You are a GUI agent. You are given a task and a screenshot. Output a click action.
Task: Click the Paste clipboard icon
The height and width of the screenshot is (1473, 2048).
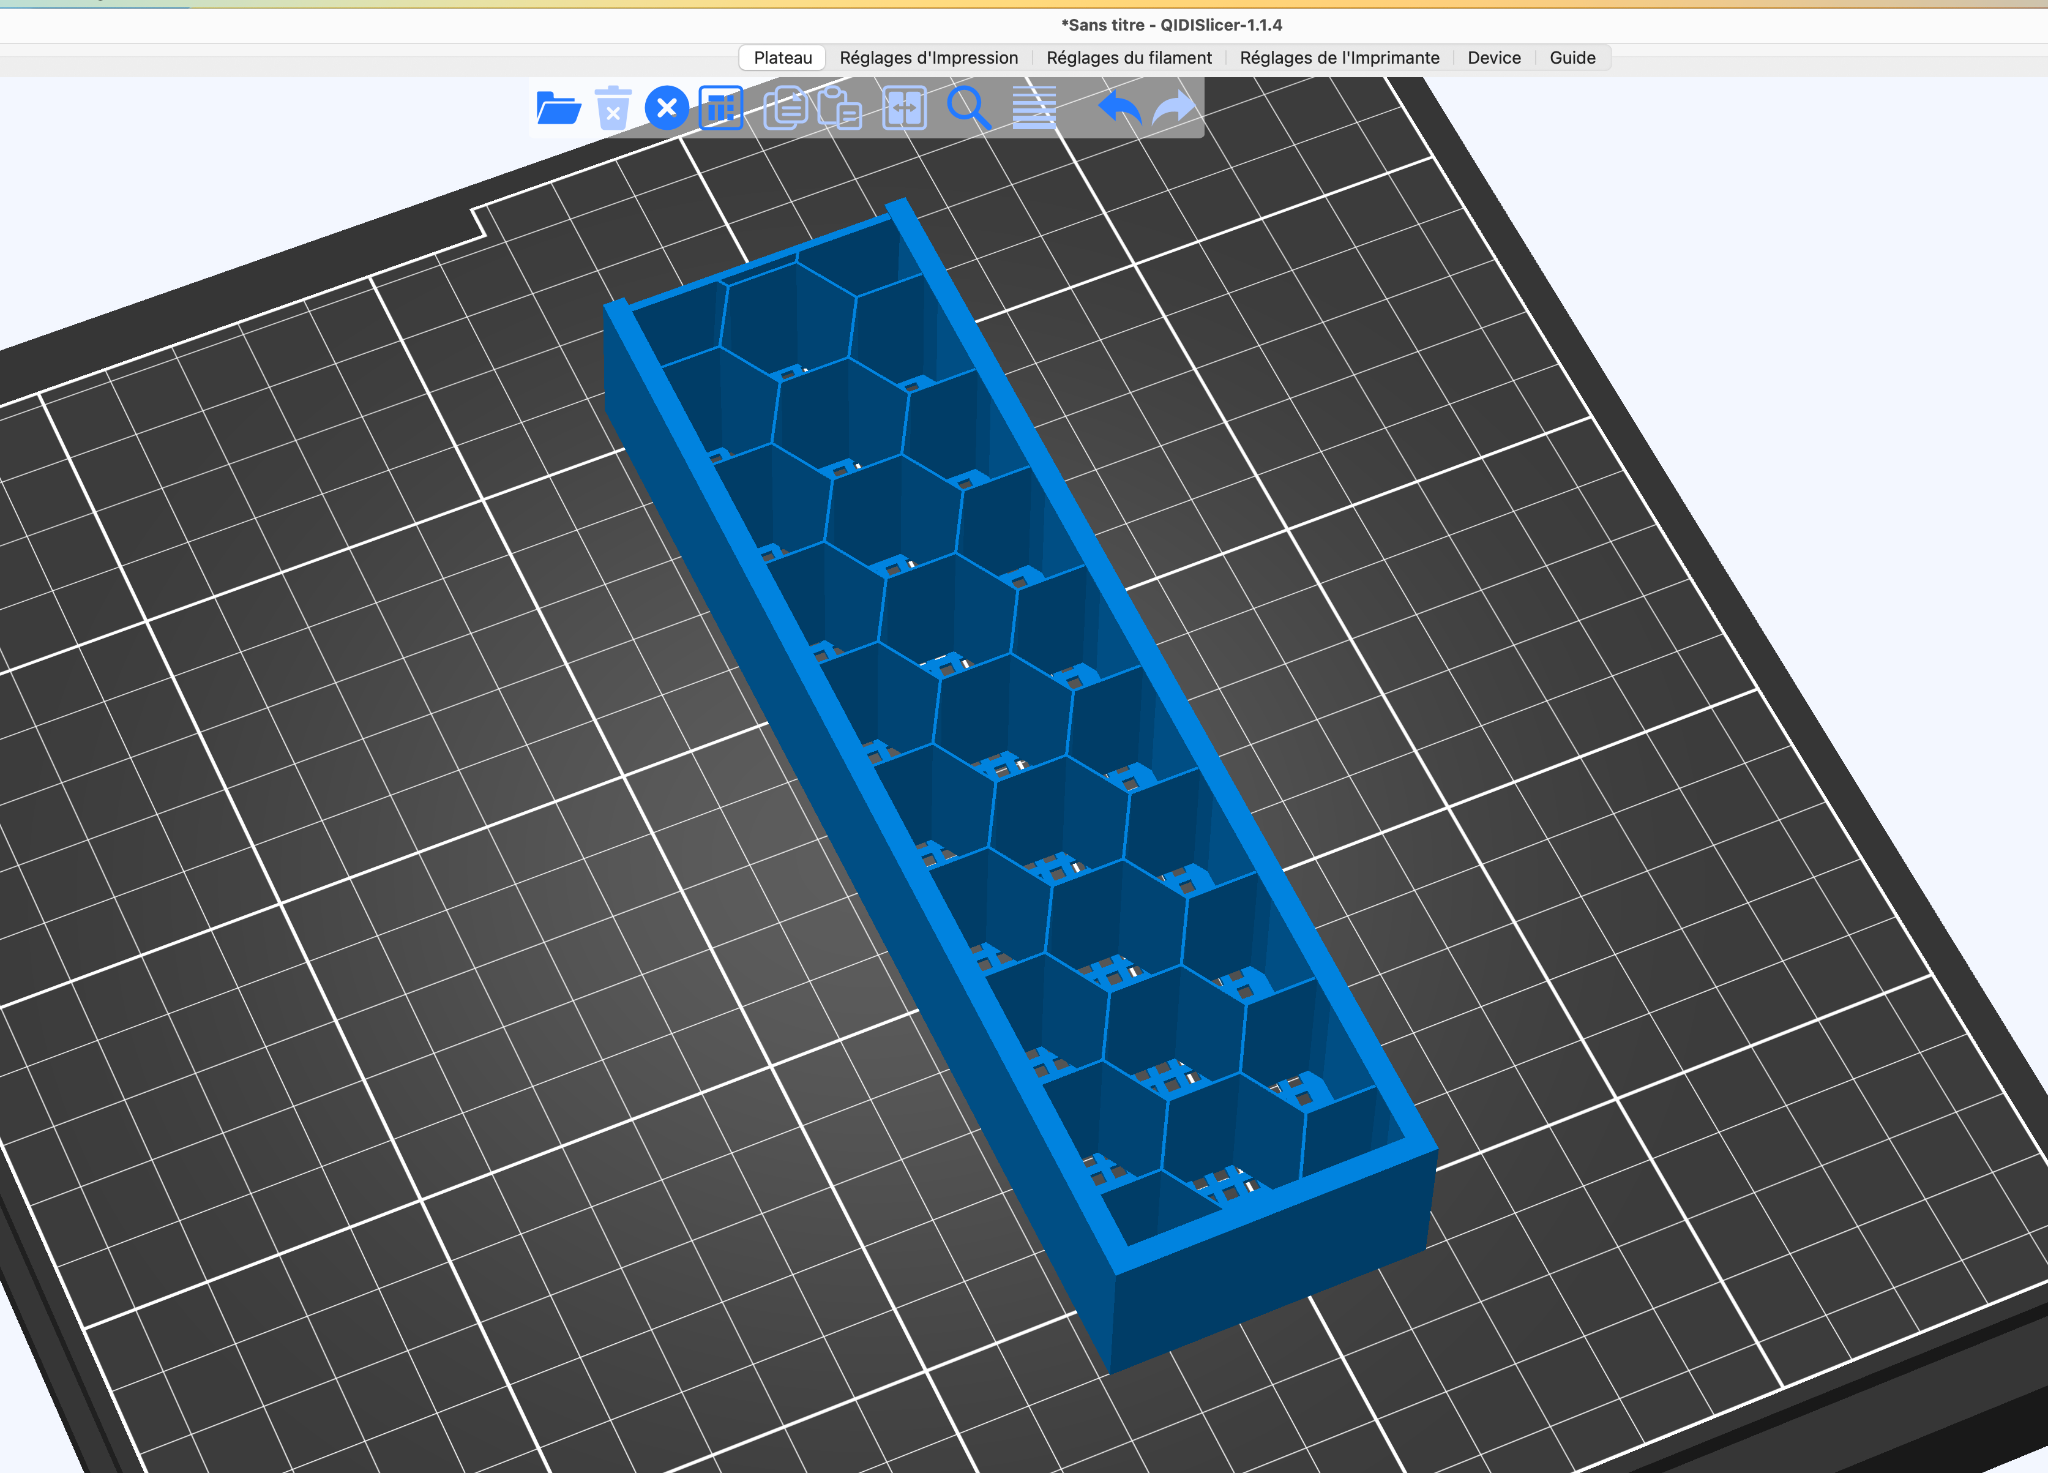click(840, 108)
